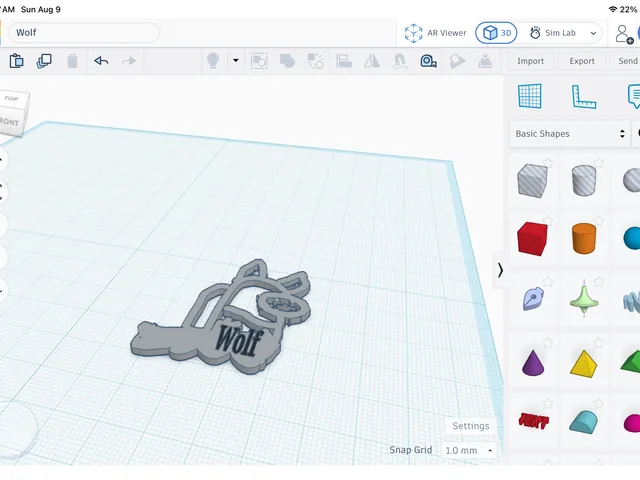Image resolution: width=640 pixels, height=480 pixels.
Task: Collapse the shapes panel with the chevron
Action: (x=500, y=270)
